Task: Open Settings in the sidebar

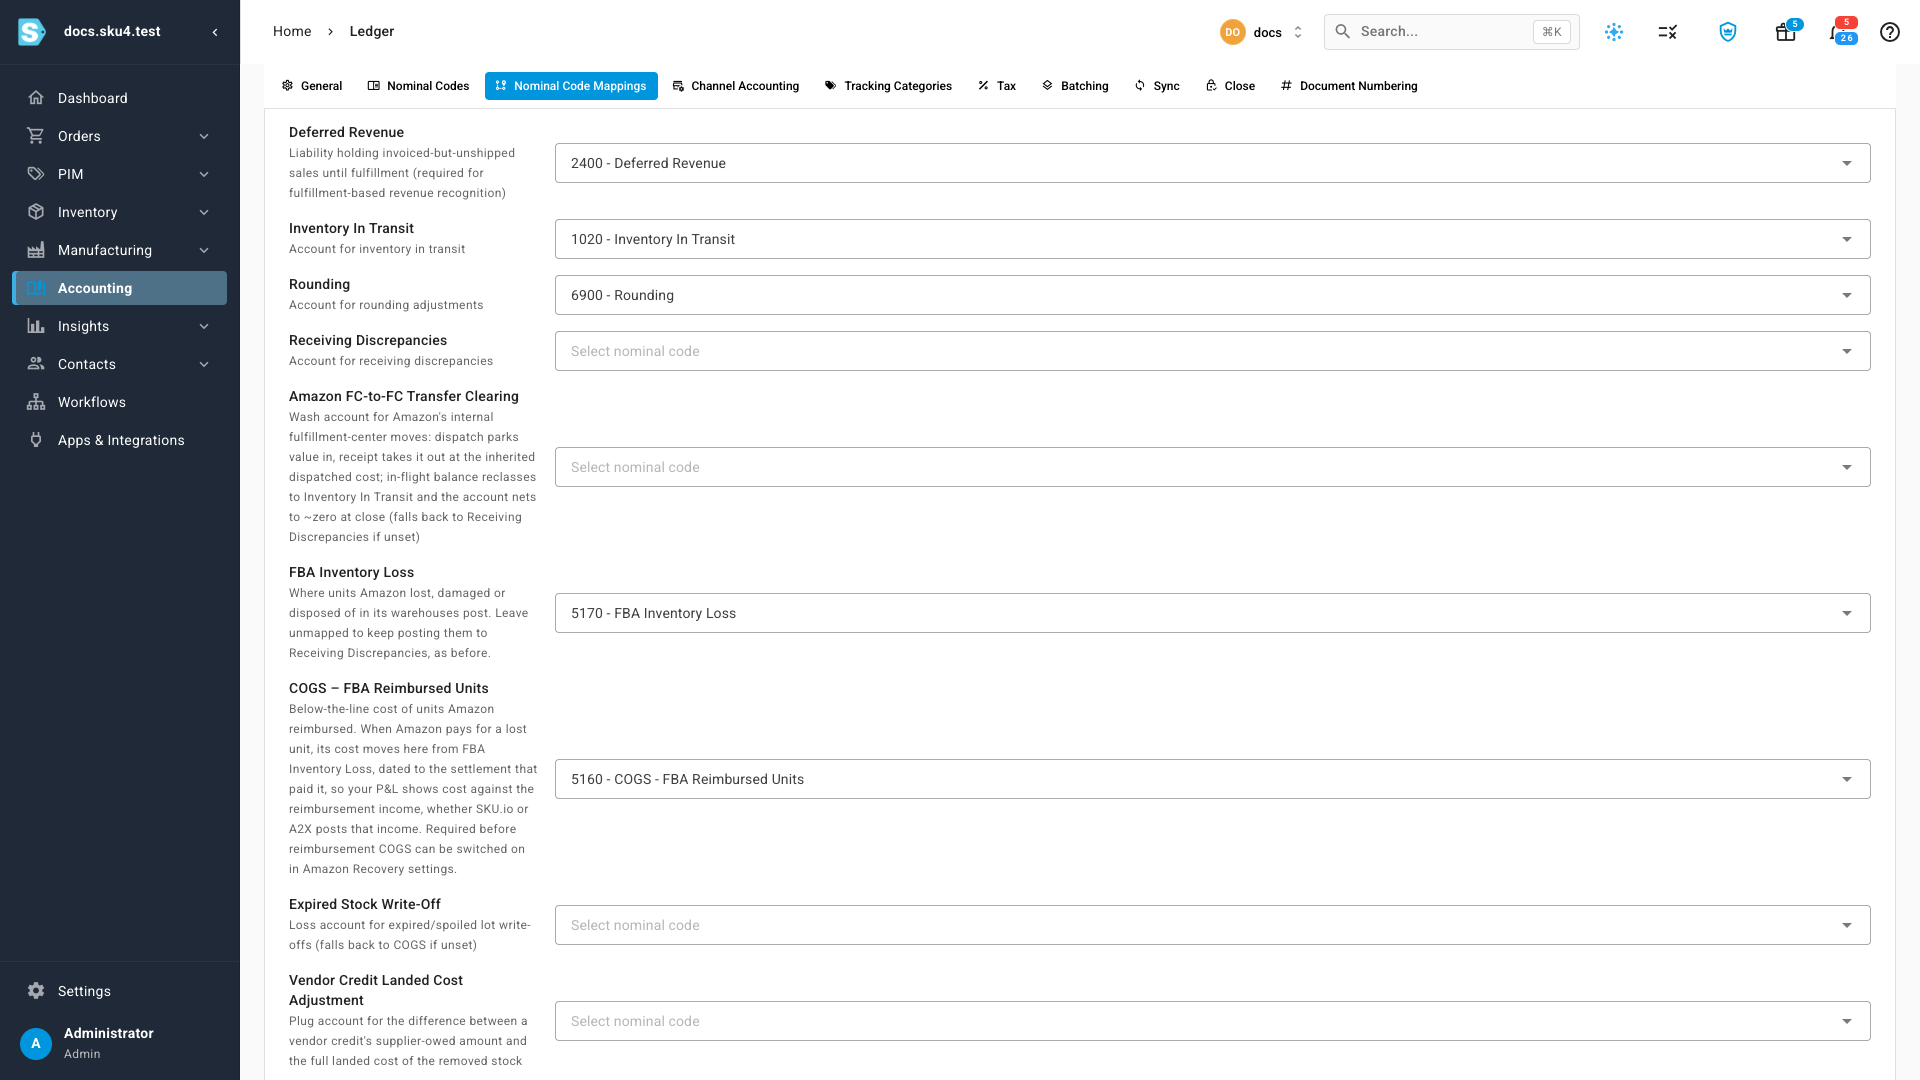Action: coord(120,991)
